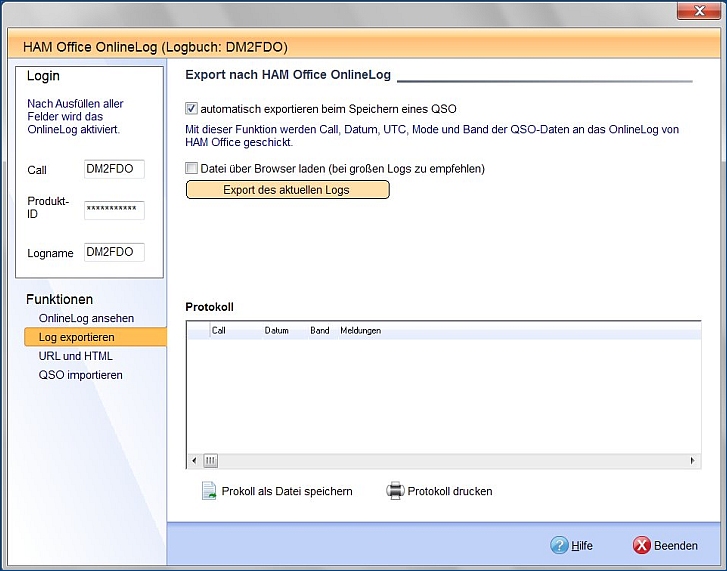Click the Produkt-ID password field
Viewport: 727px width, 571px height.
pos(114,210)
